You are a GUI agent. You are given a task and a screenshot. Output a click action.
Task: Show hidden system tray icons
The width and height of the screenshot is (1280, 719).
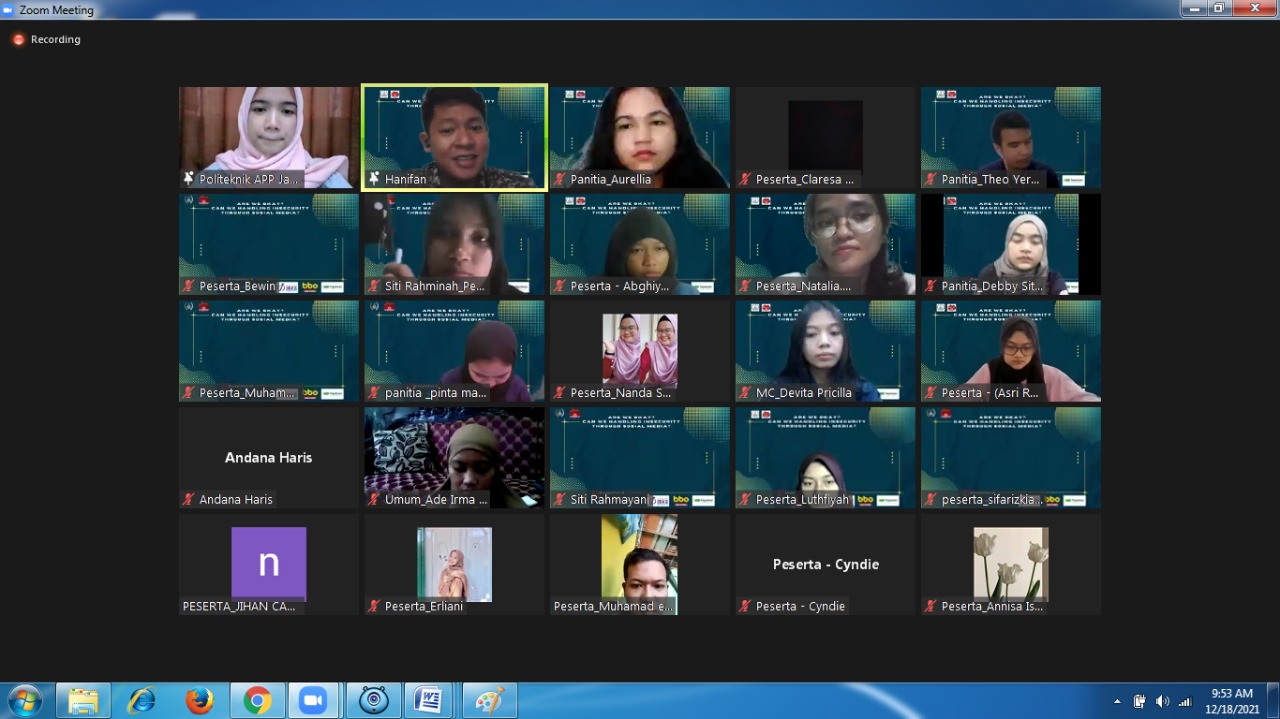[1117, 701]
